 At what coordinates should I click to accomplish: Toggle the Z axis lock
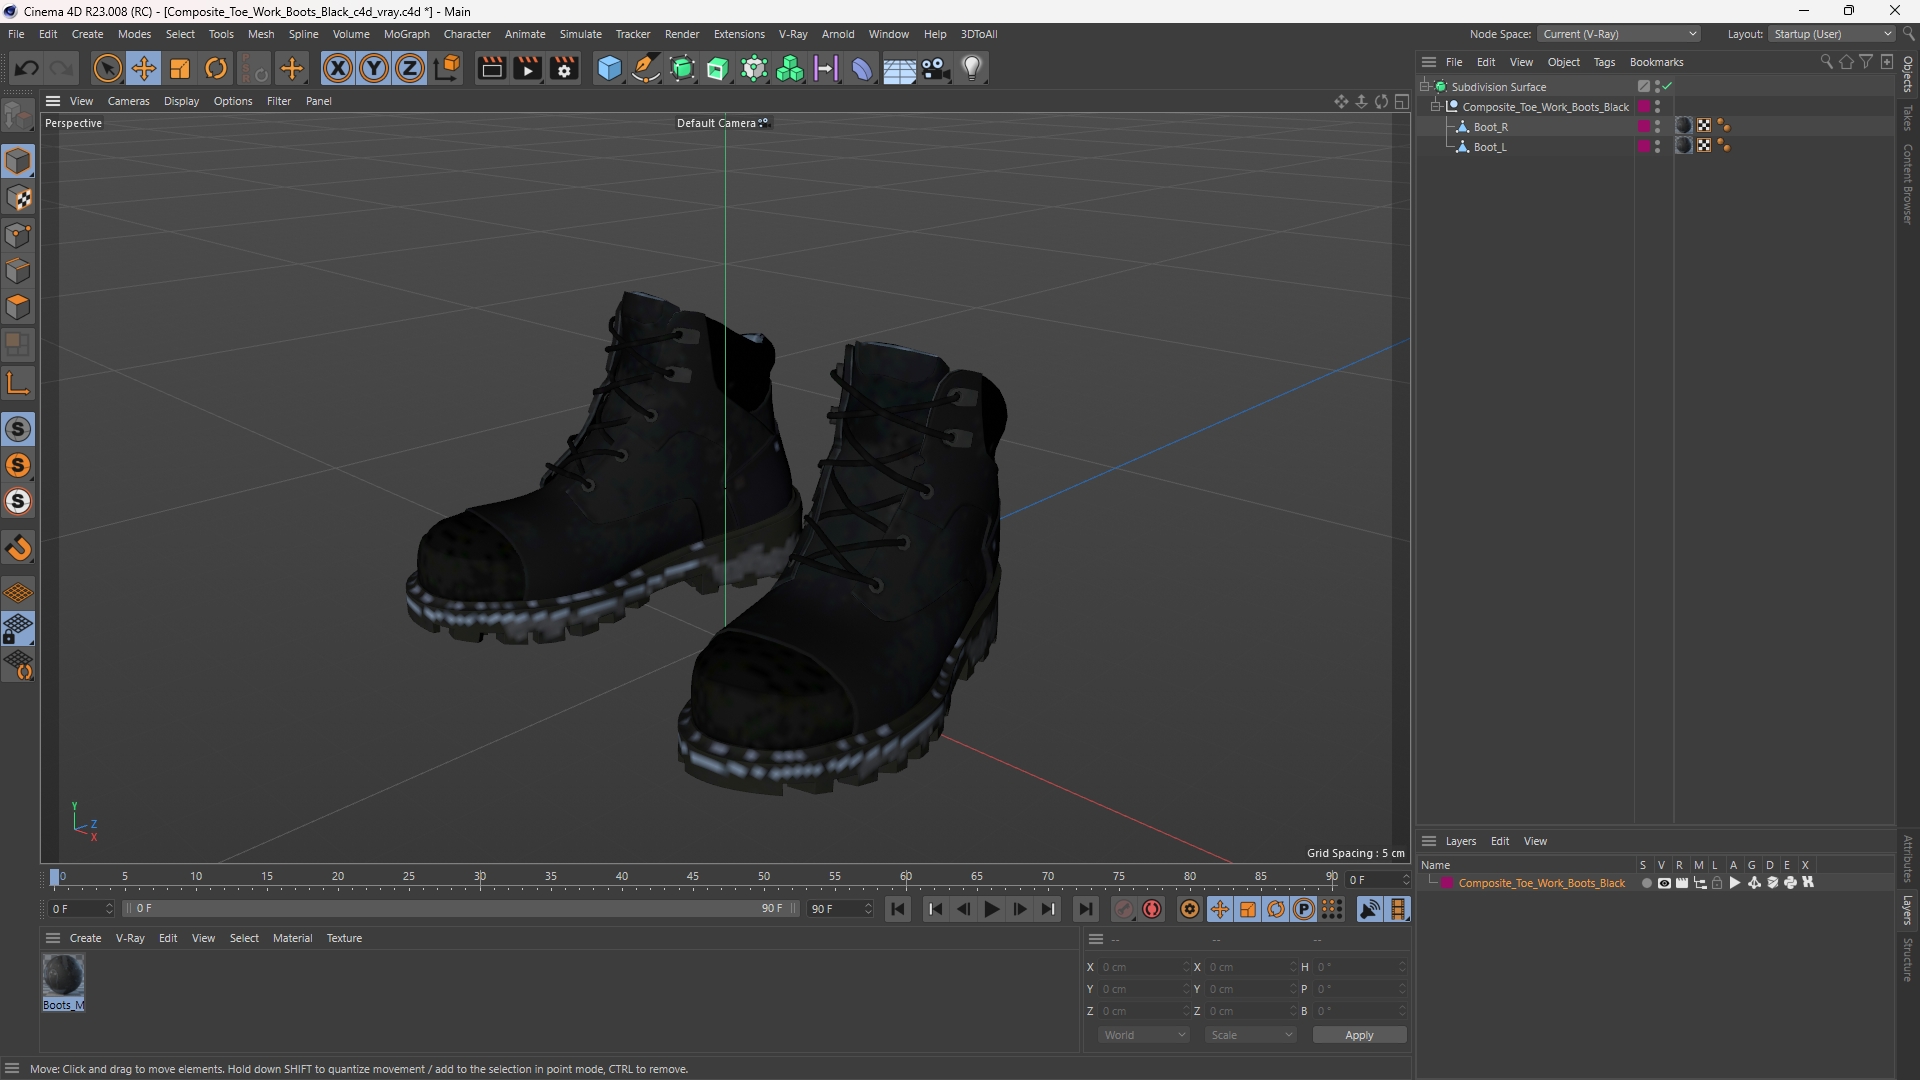point(410,68)
